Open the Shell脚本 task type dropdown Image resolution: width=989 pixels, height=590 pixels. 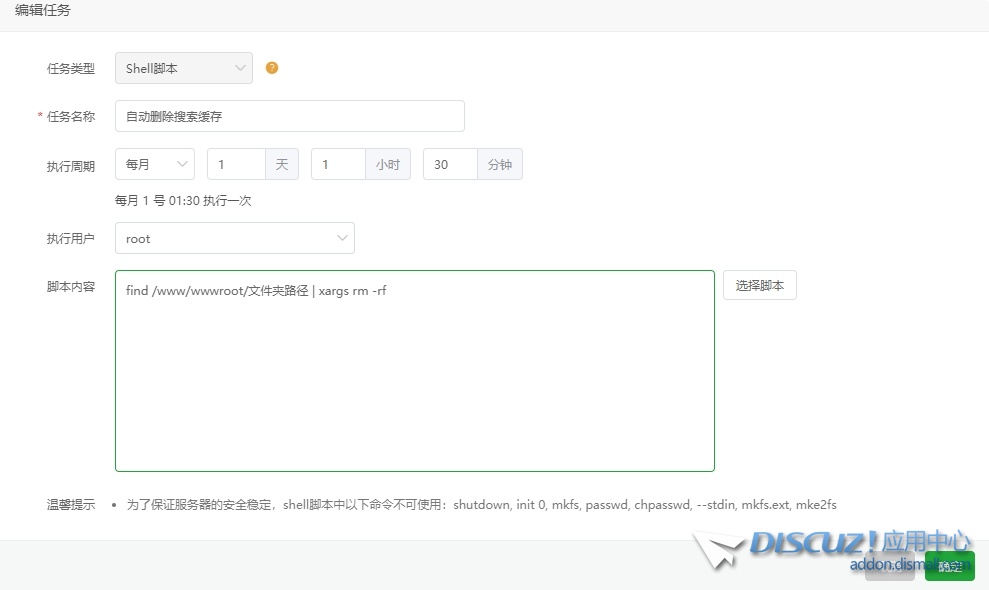pos(184,68)
